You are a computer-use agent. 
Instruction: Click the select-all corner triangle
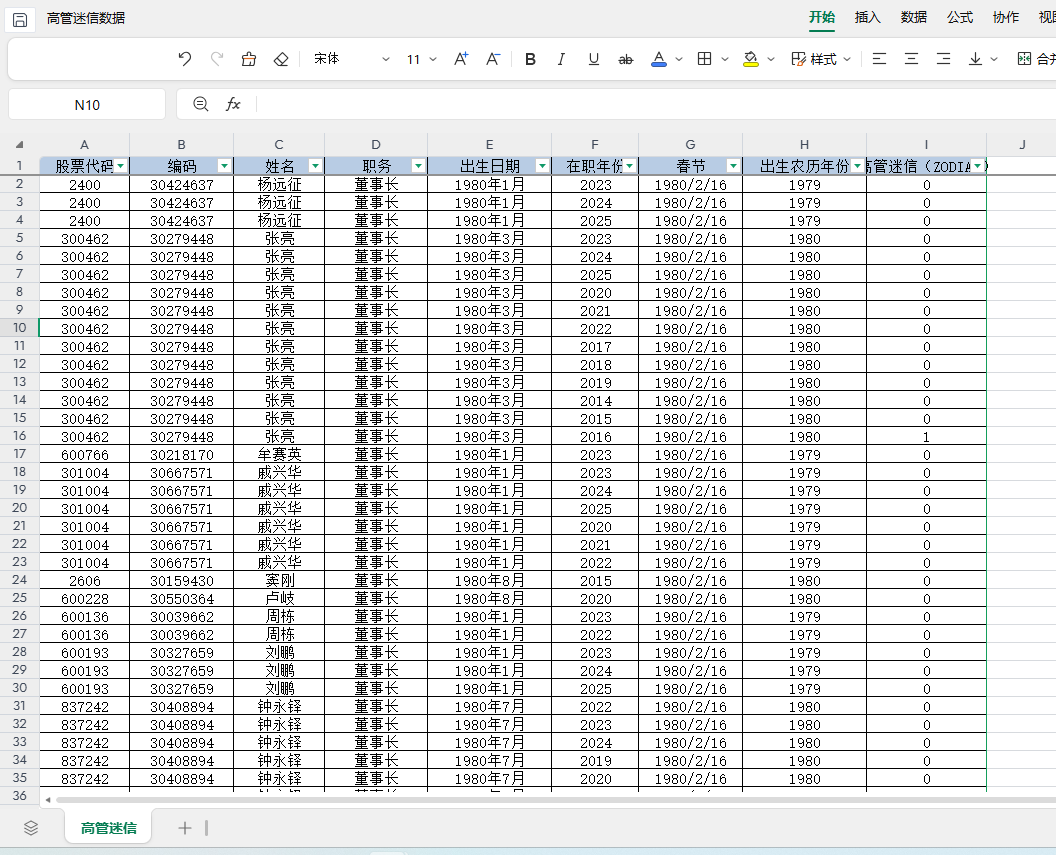[x=20, y=144]
